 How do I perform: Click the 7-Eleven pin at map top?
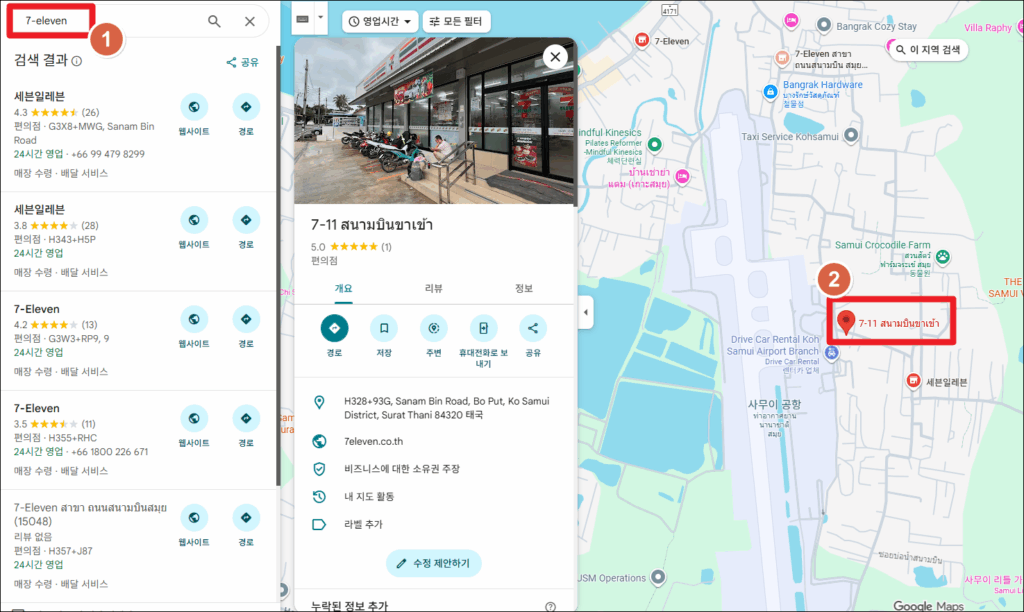coord(642,40)
